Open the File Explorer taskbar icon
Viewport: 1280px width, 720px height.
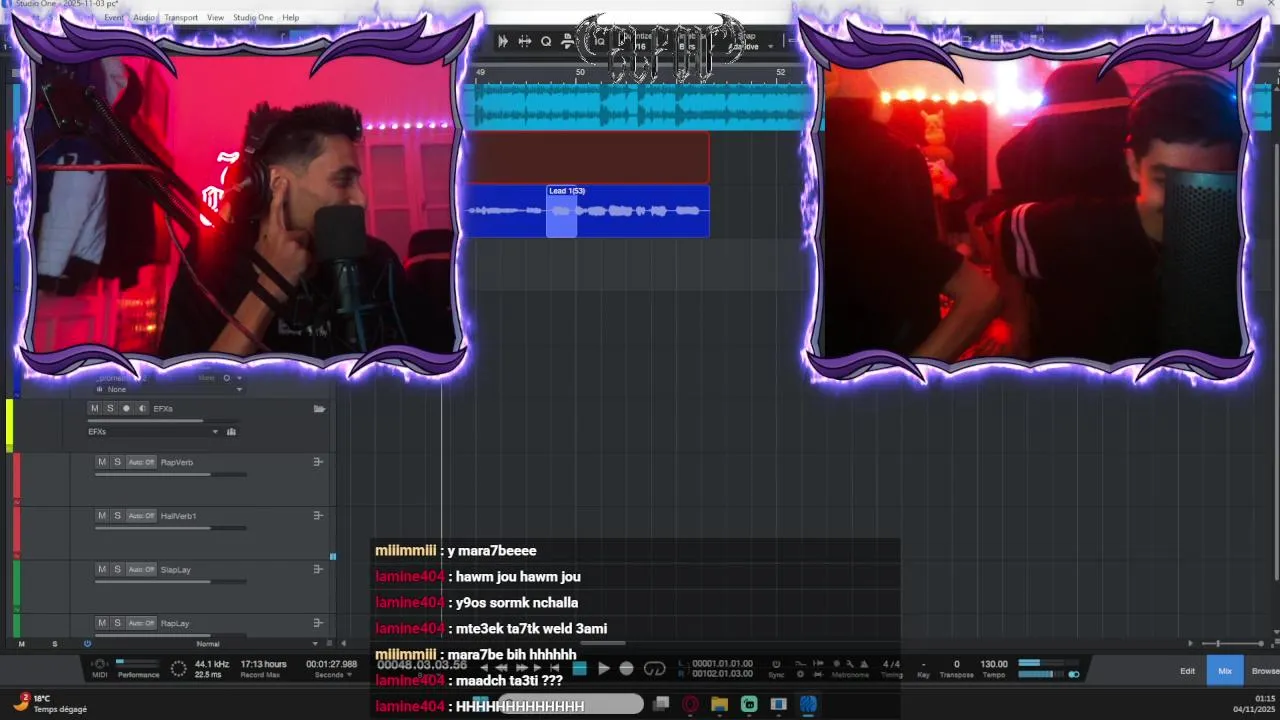[719, 705]
